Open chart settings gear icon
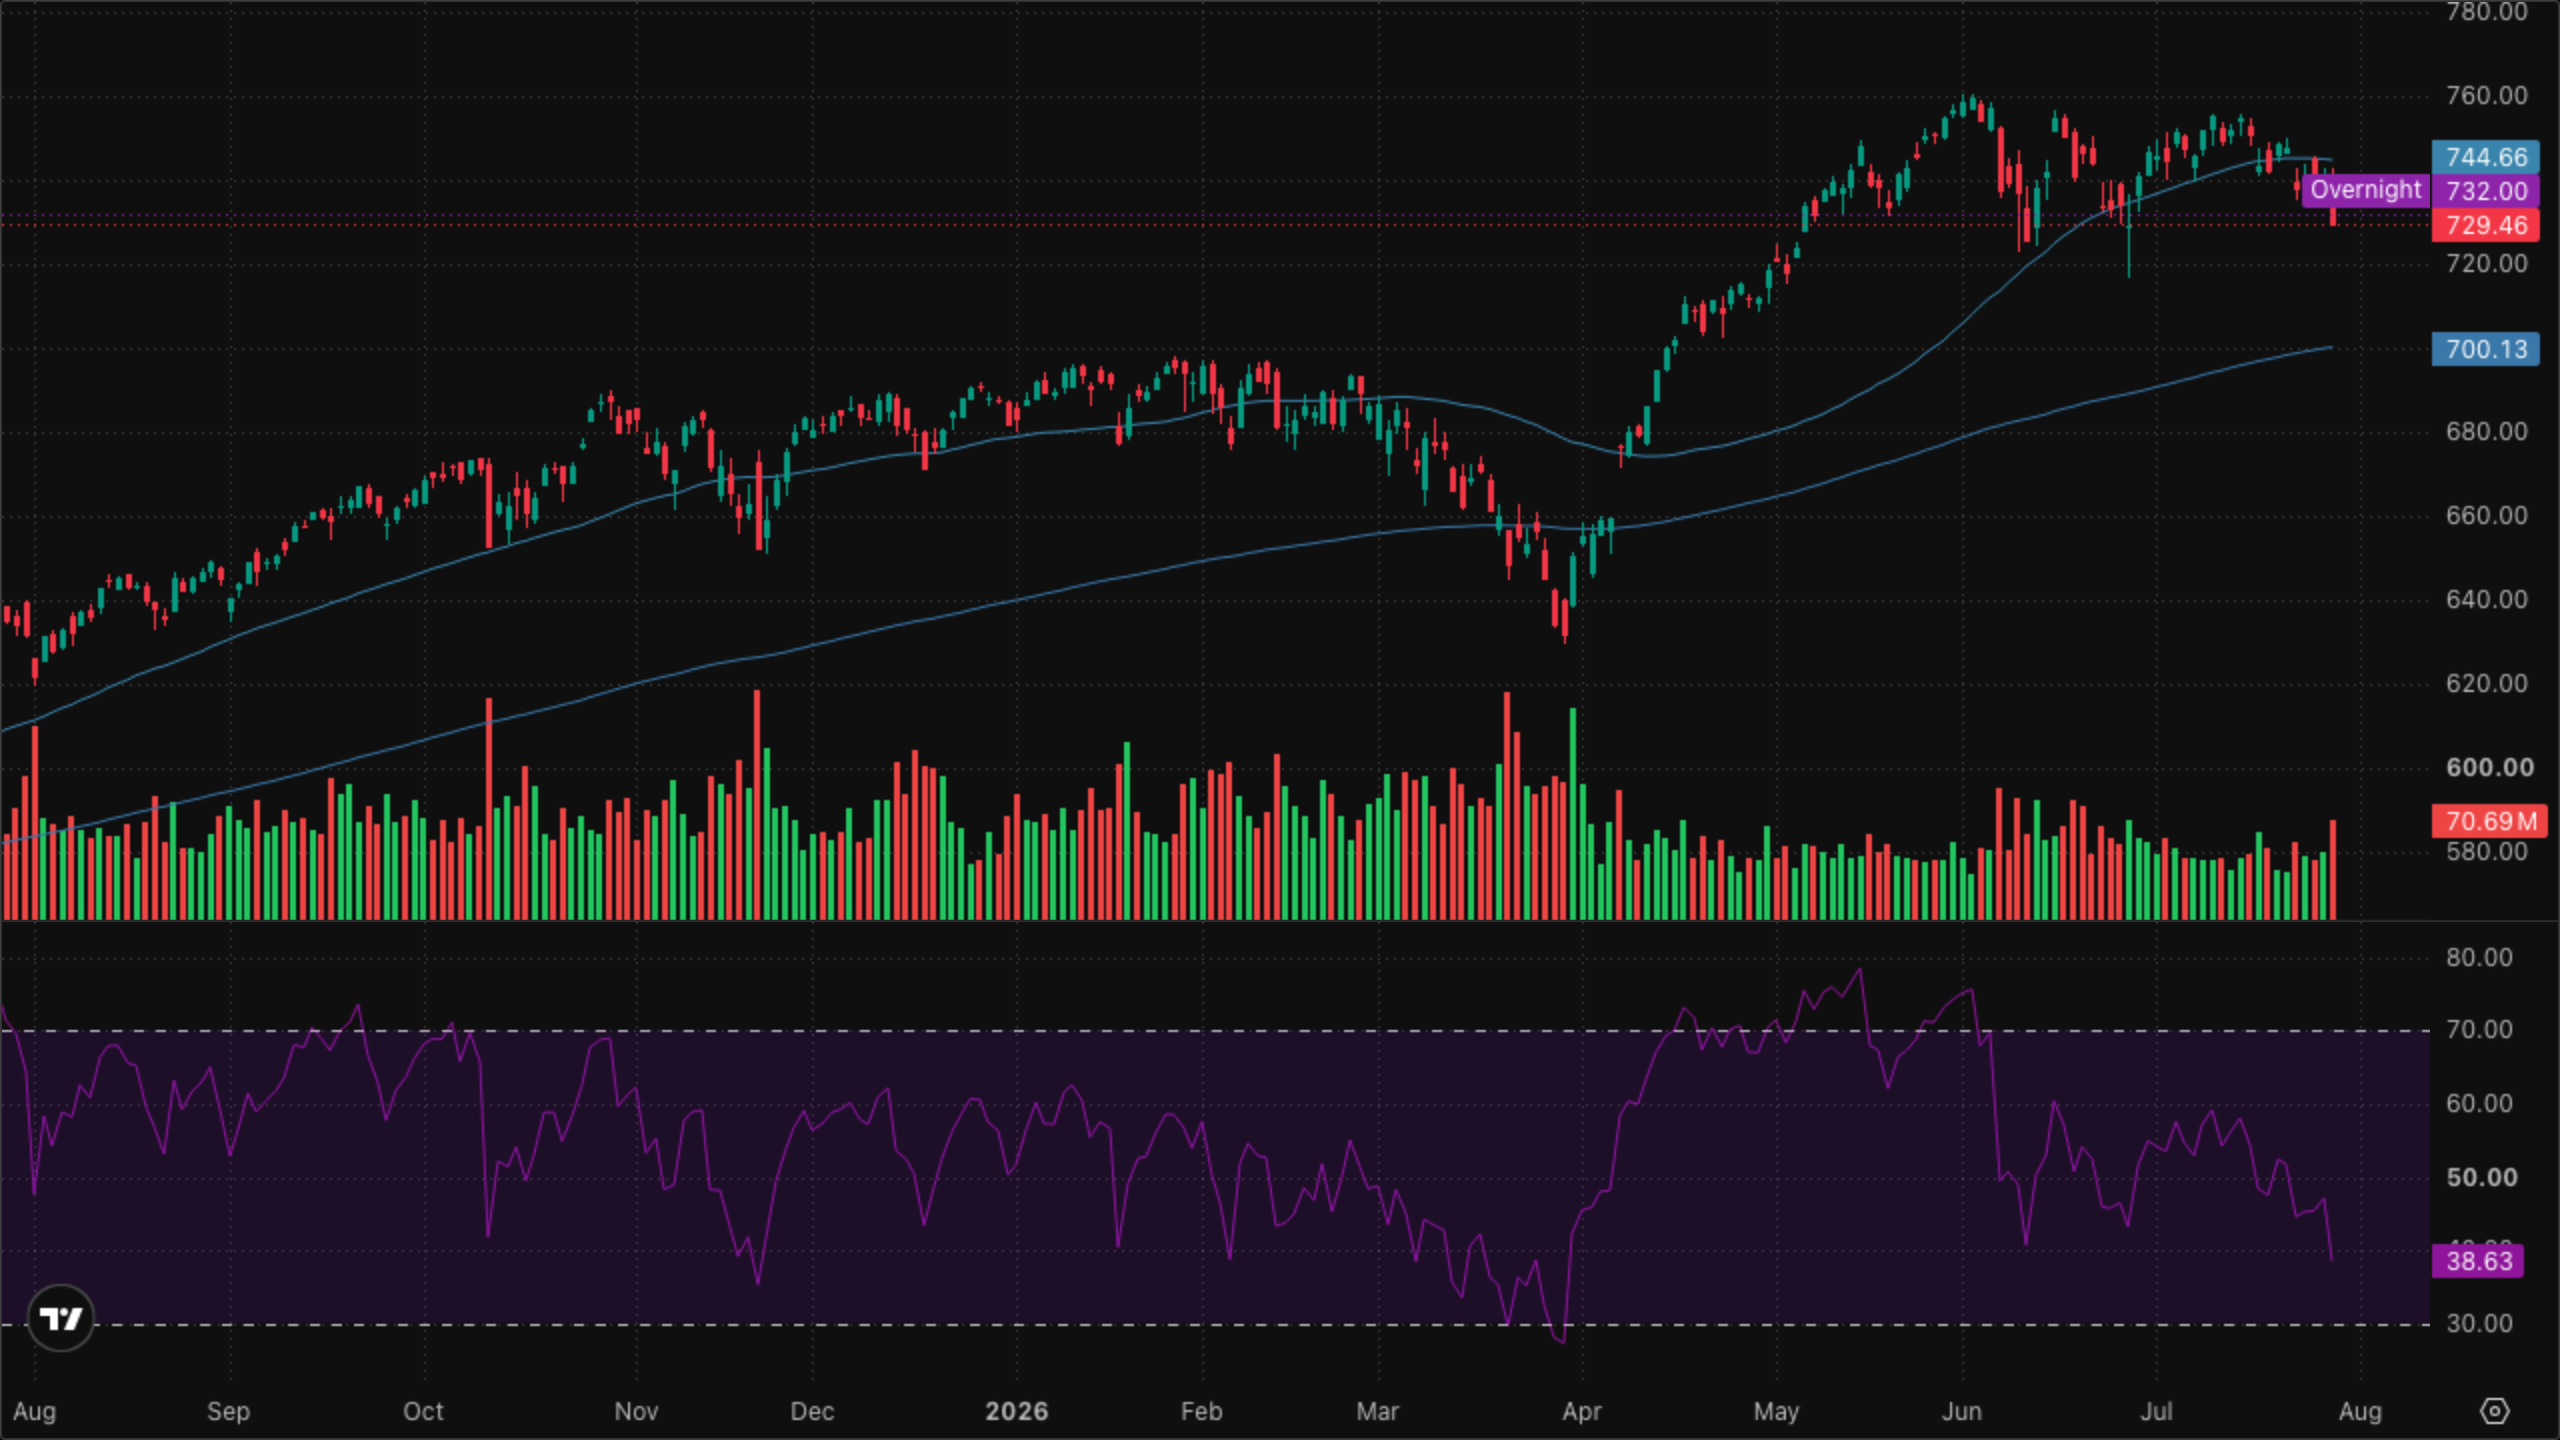2560x1440 pixels. [2495, 1411]
